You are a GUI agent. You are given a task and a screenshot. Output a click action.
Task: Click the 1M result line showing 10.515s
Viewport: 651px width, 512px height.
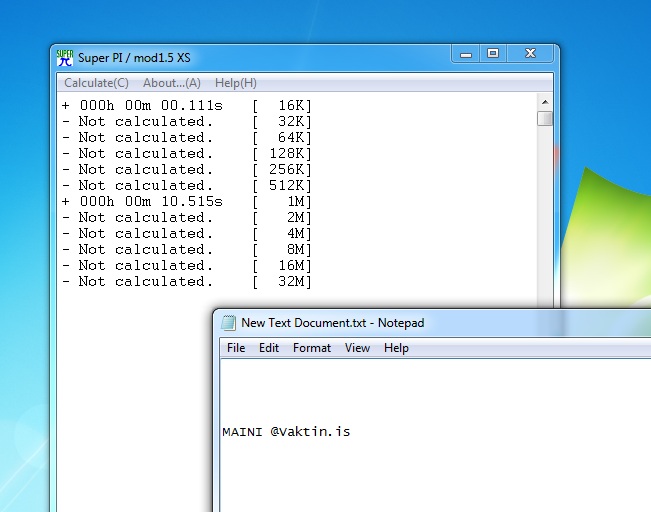pyautogui.click(x=187, y=201)
